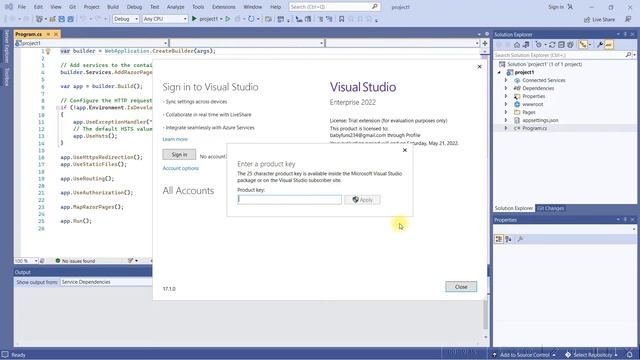Click the Property Pages wrench icon
This screenshot has height=360, width=640.
(520, 239)
